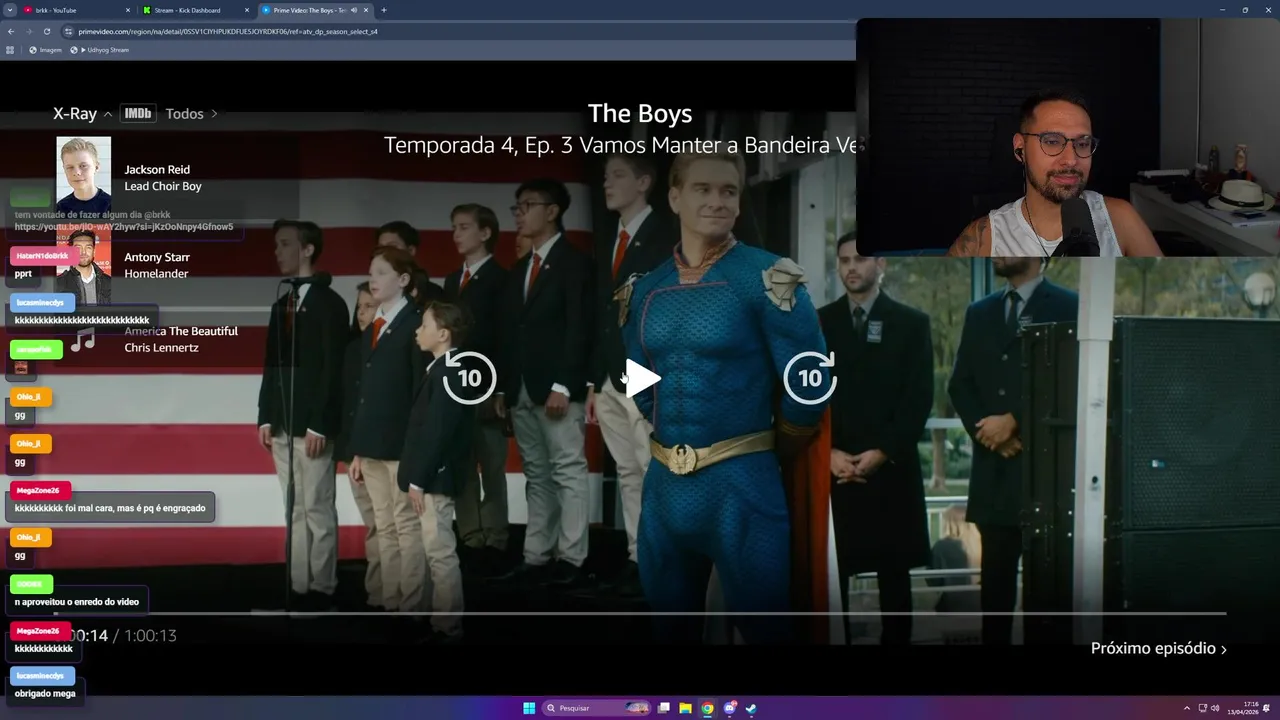Reload the current page

coord(48,31)
